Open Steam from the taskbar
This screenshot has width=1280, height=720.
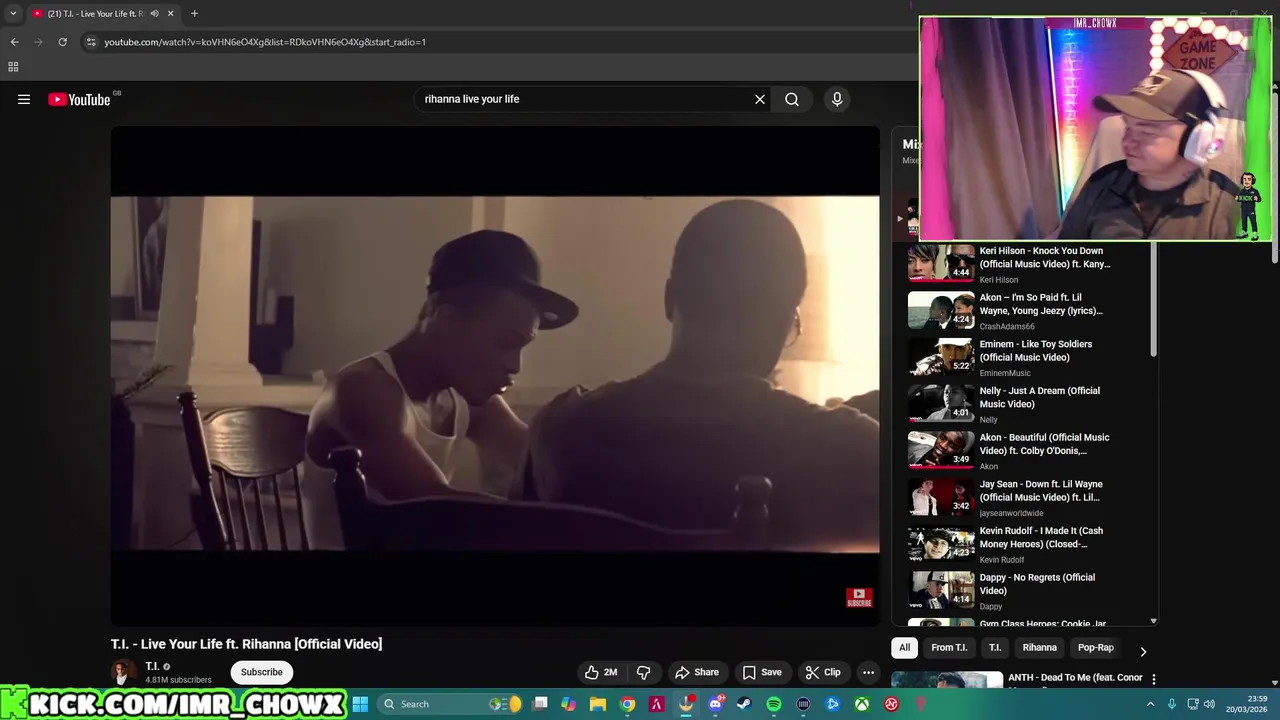click(744, 704)
